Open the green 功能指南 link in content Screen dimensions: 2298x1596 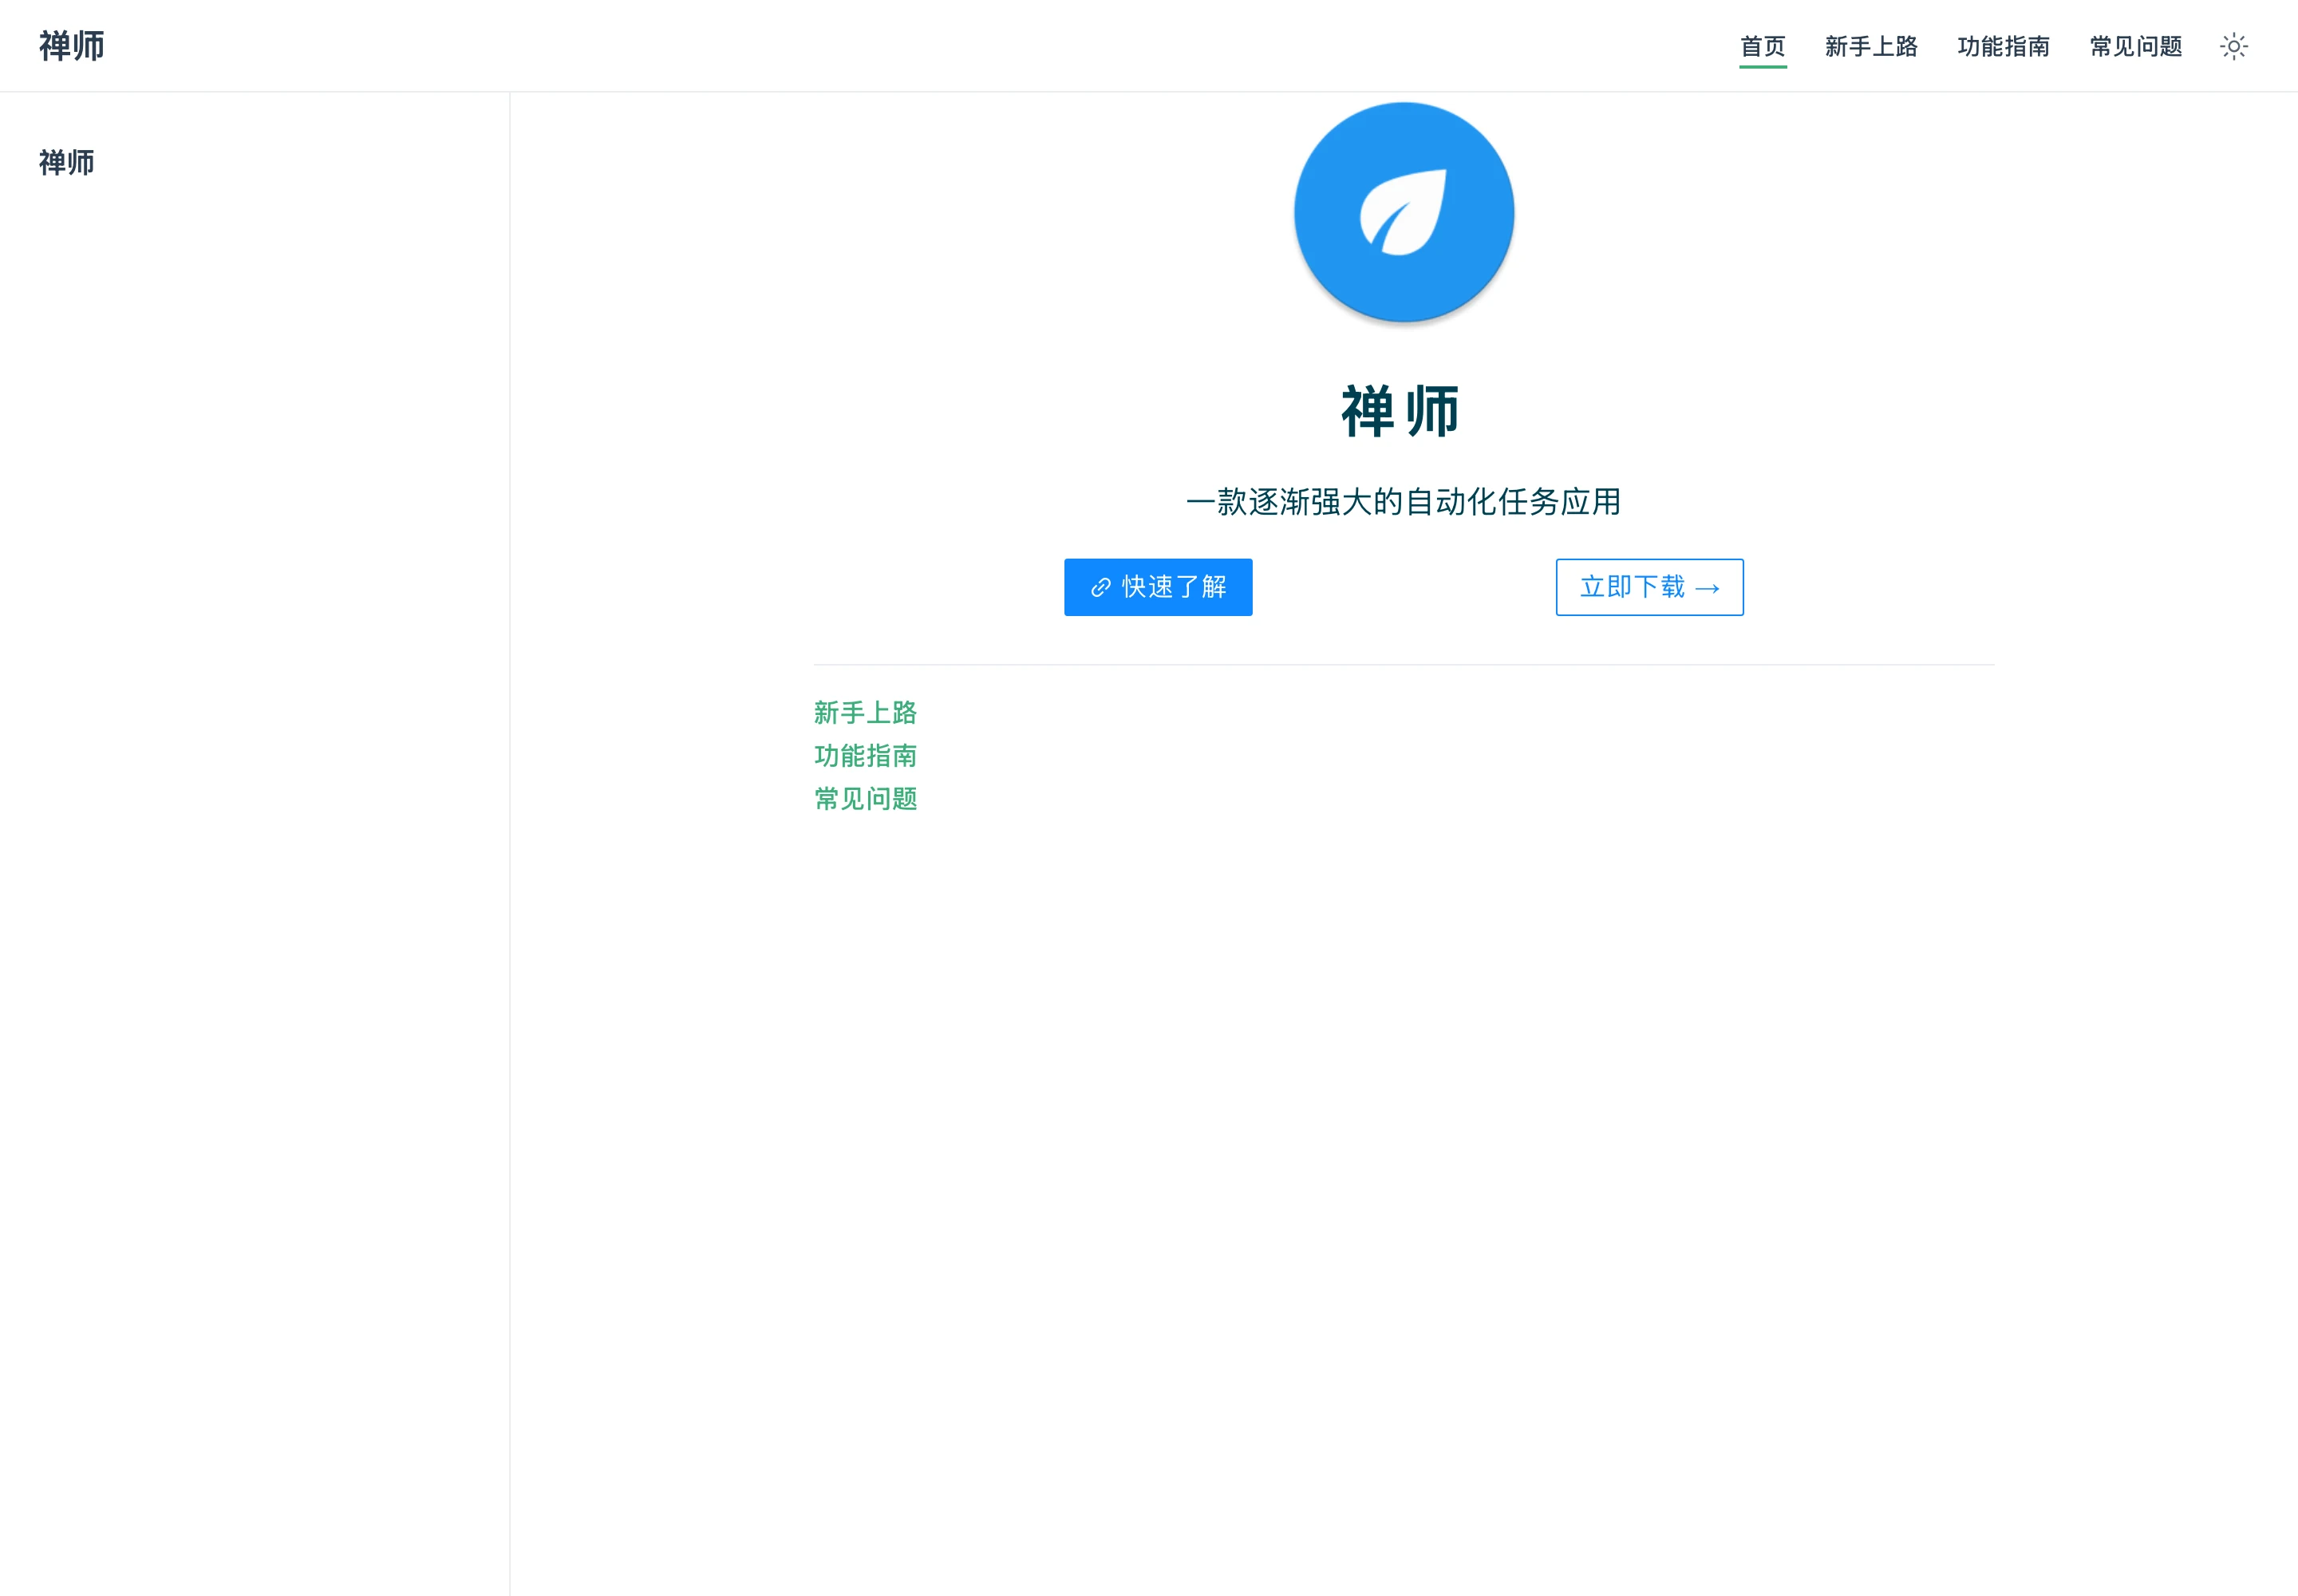click(865, 755)
